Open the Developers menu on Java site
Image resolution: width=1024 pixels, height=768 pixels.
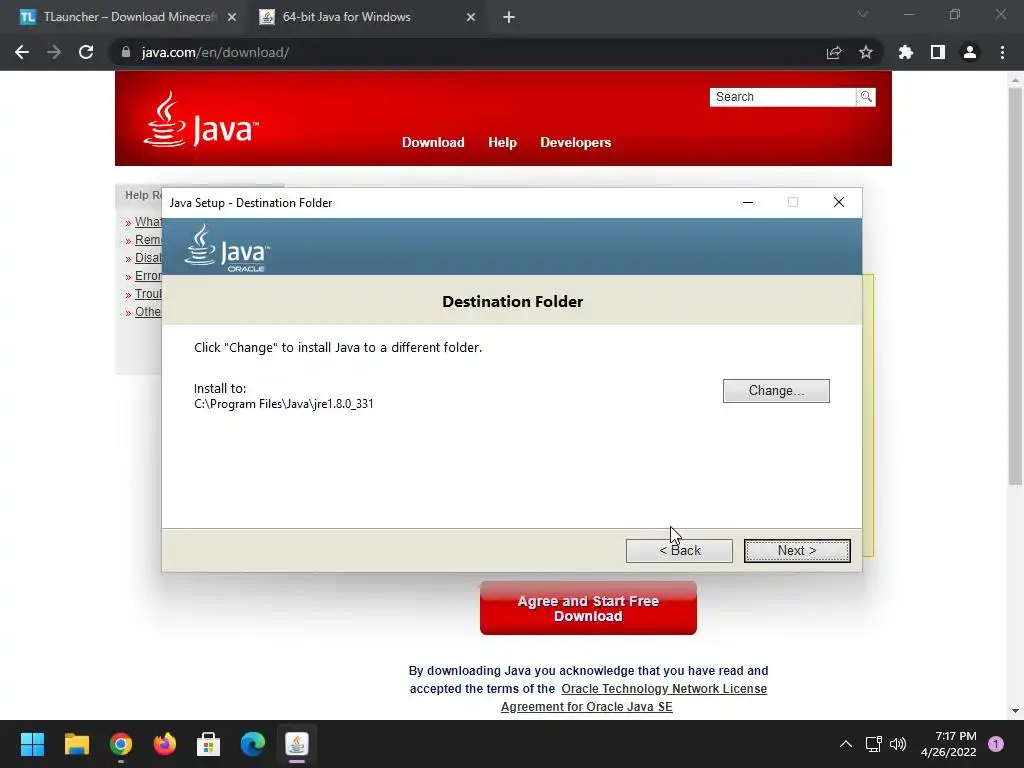click(575, 142)
